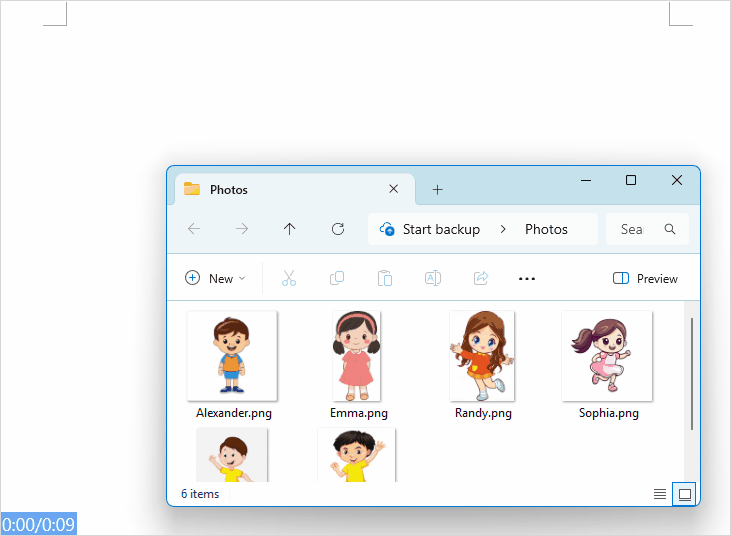
Task: Click the Cut scissors icon
Action: [x=289, y=278]
